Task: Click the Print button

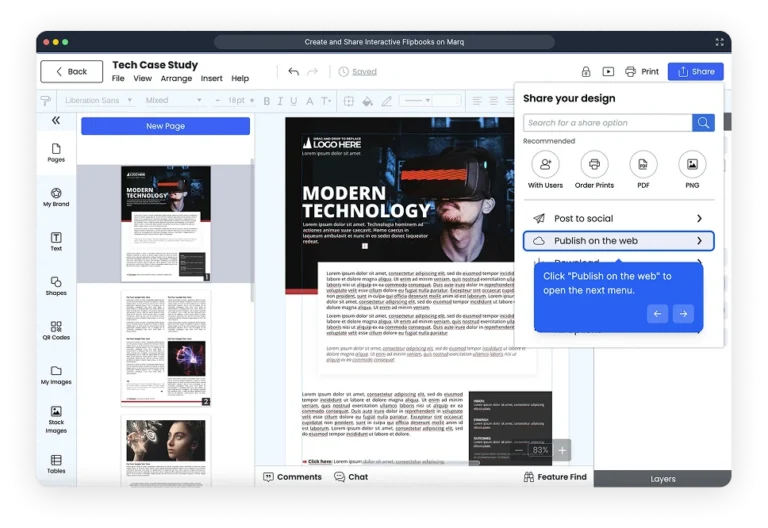Action: pos(642,72)
